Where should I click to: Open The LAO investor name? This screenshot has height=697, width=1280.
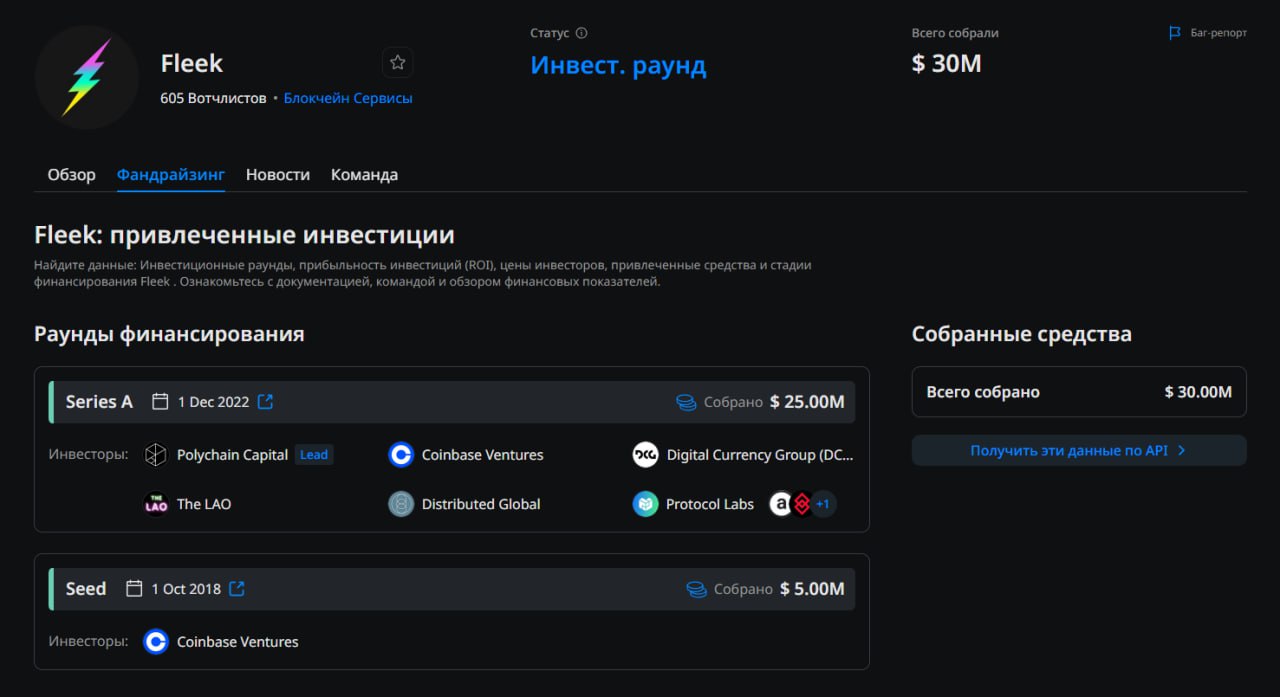click(x=204, y=504)
